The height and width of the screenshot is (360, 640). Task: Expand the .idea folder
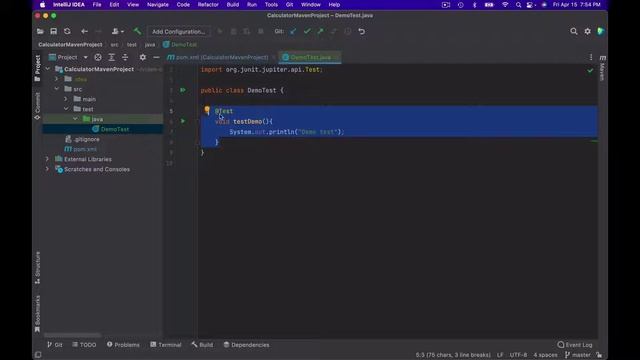coord(57,79)
